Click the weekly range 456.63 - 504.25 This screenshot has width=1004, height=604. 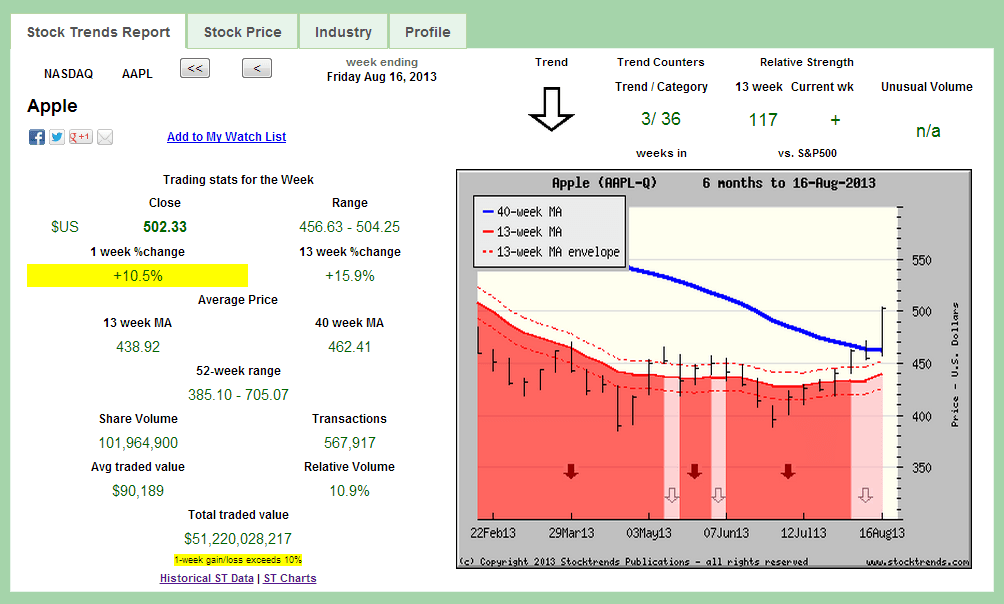click(350, 227)
